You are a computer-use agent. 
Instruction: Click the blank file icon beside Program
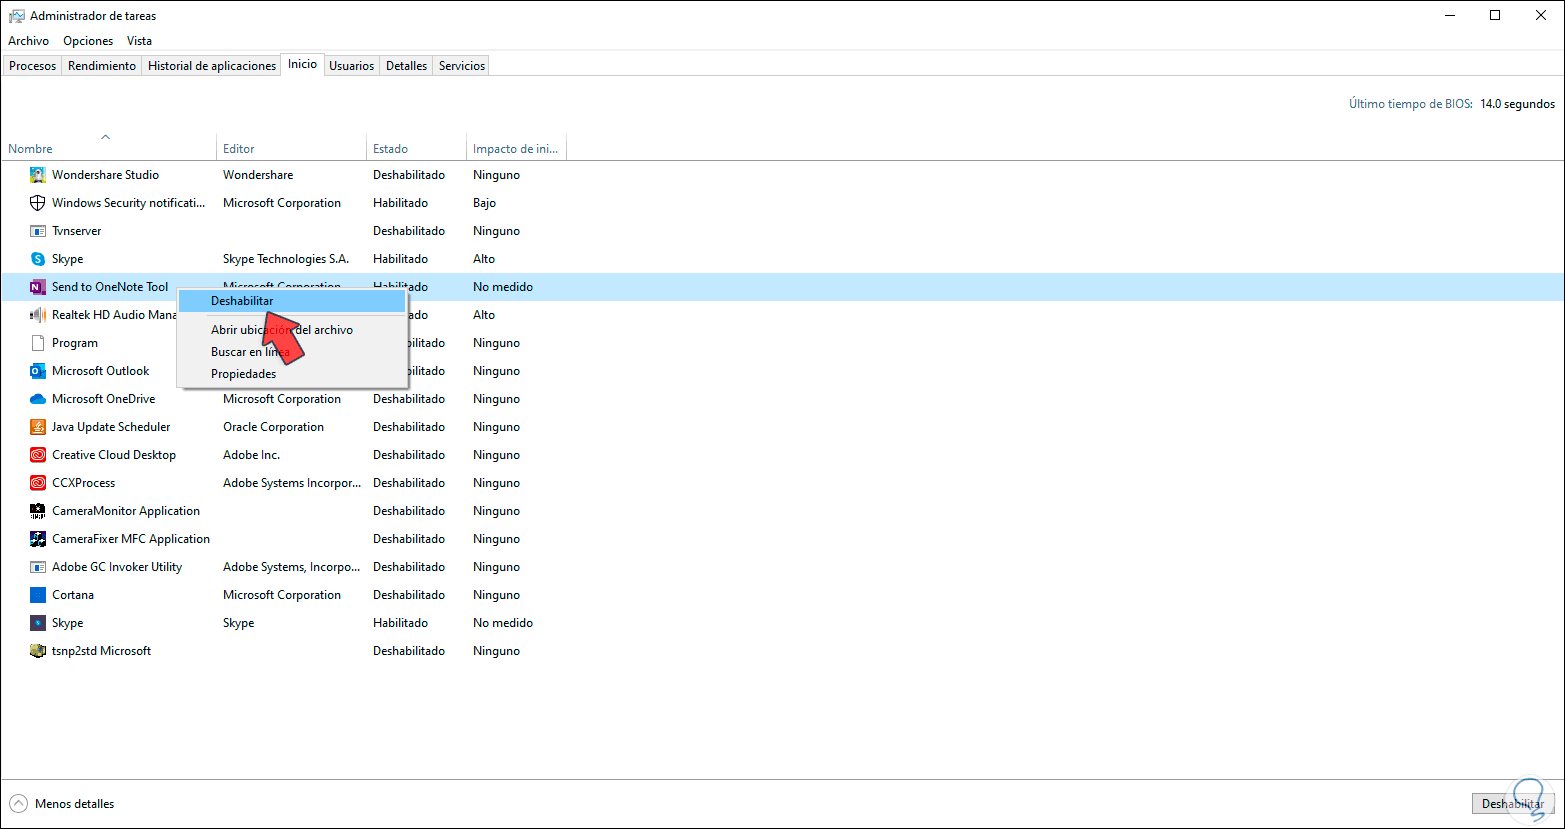38,343
